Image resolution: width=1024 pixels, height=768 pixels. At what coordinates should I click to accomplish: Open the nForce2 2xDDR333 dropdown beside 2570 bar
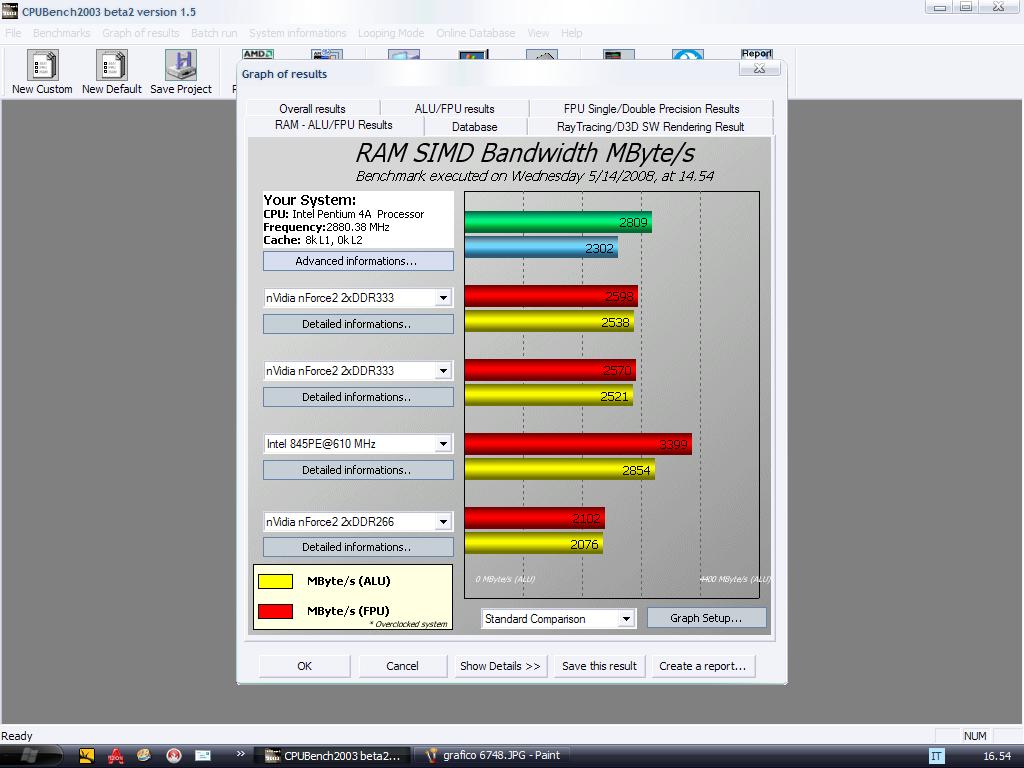click(x=443, y=371)
